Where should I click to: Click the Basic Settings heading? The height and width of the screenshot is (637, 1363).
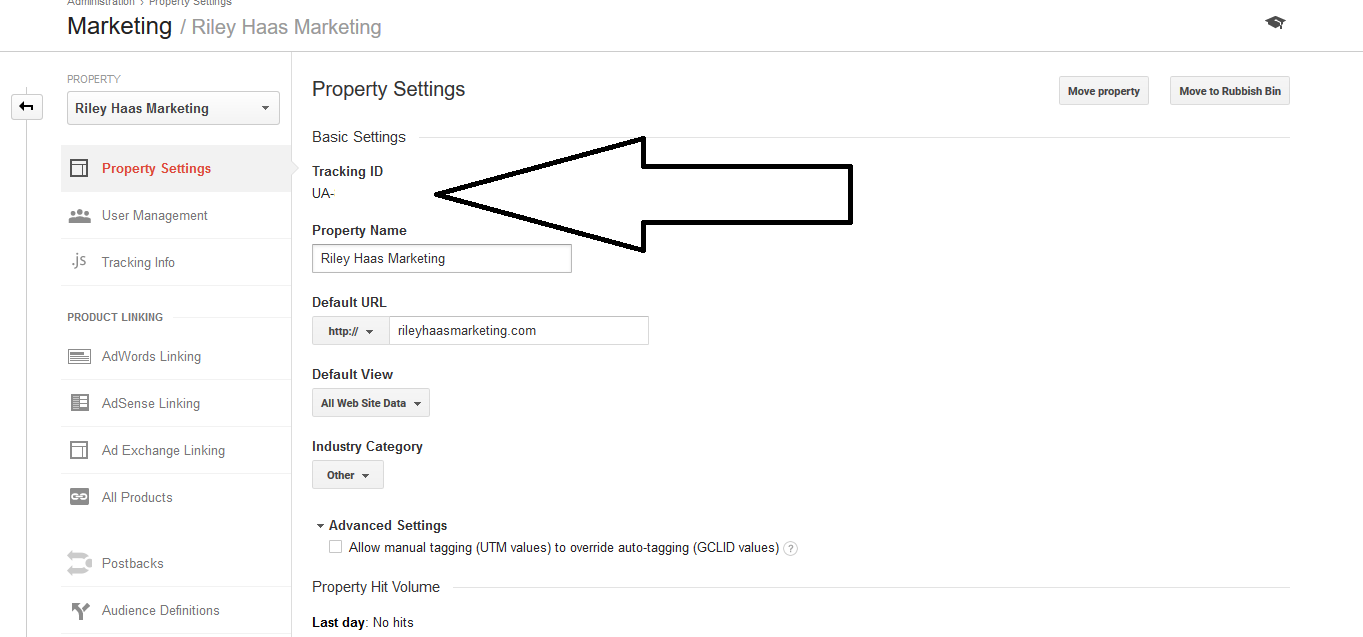(359, 137)
